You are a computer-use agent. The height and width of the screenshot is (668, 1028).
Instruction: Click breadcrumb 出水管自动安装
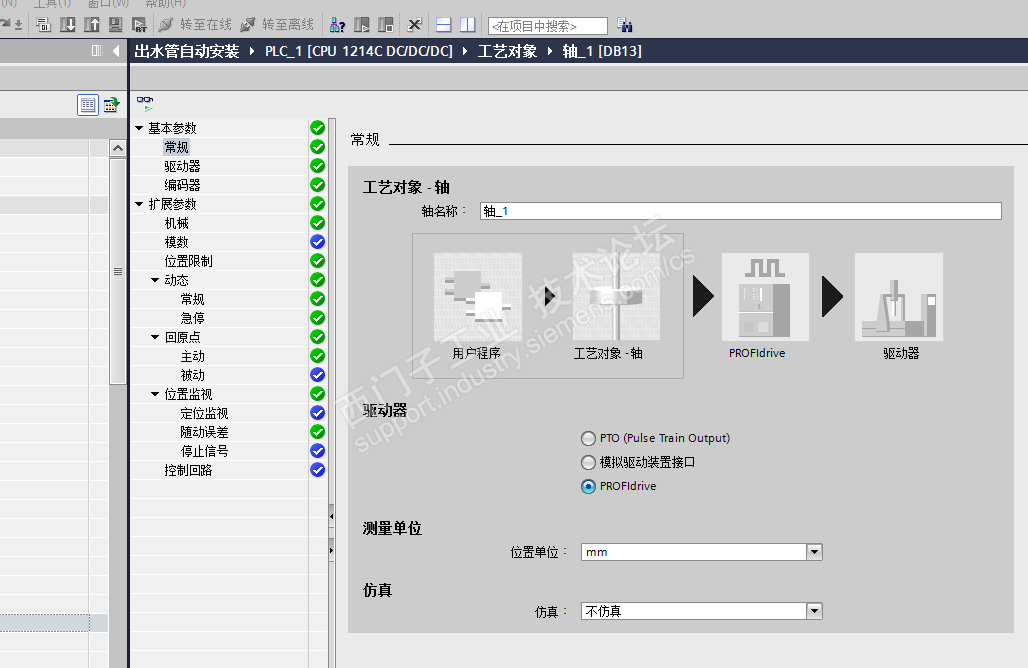pyautogui.click(x=187, y=51)
